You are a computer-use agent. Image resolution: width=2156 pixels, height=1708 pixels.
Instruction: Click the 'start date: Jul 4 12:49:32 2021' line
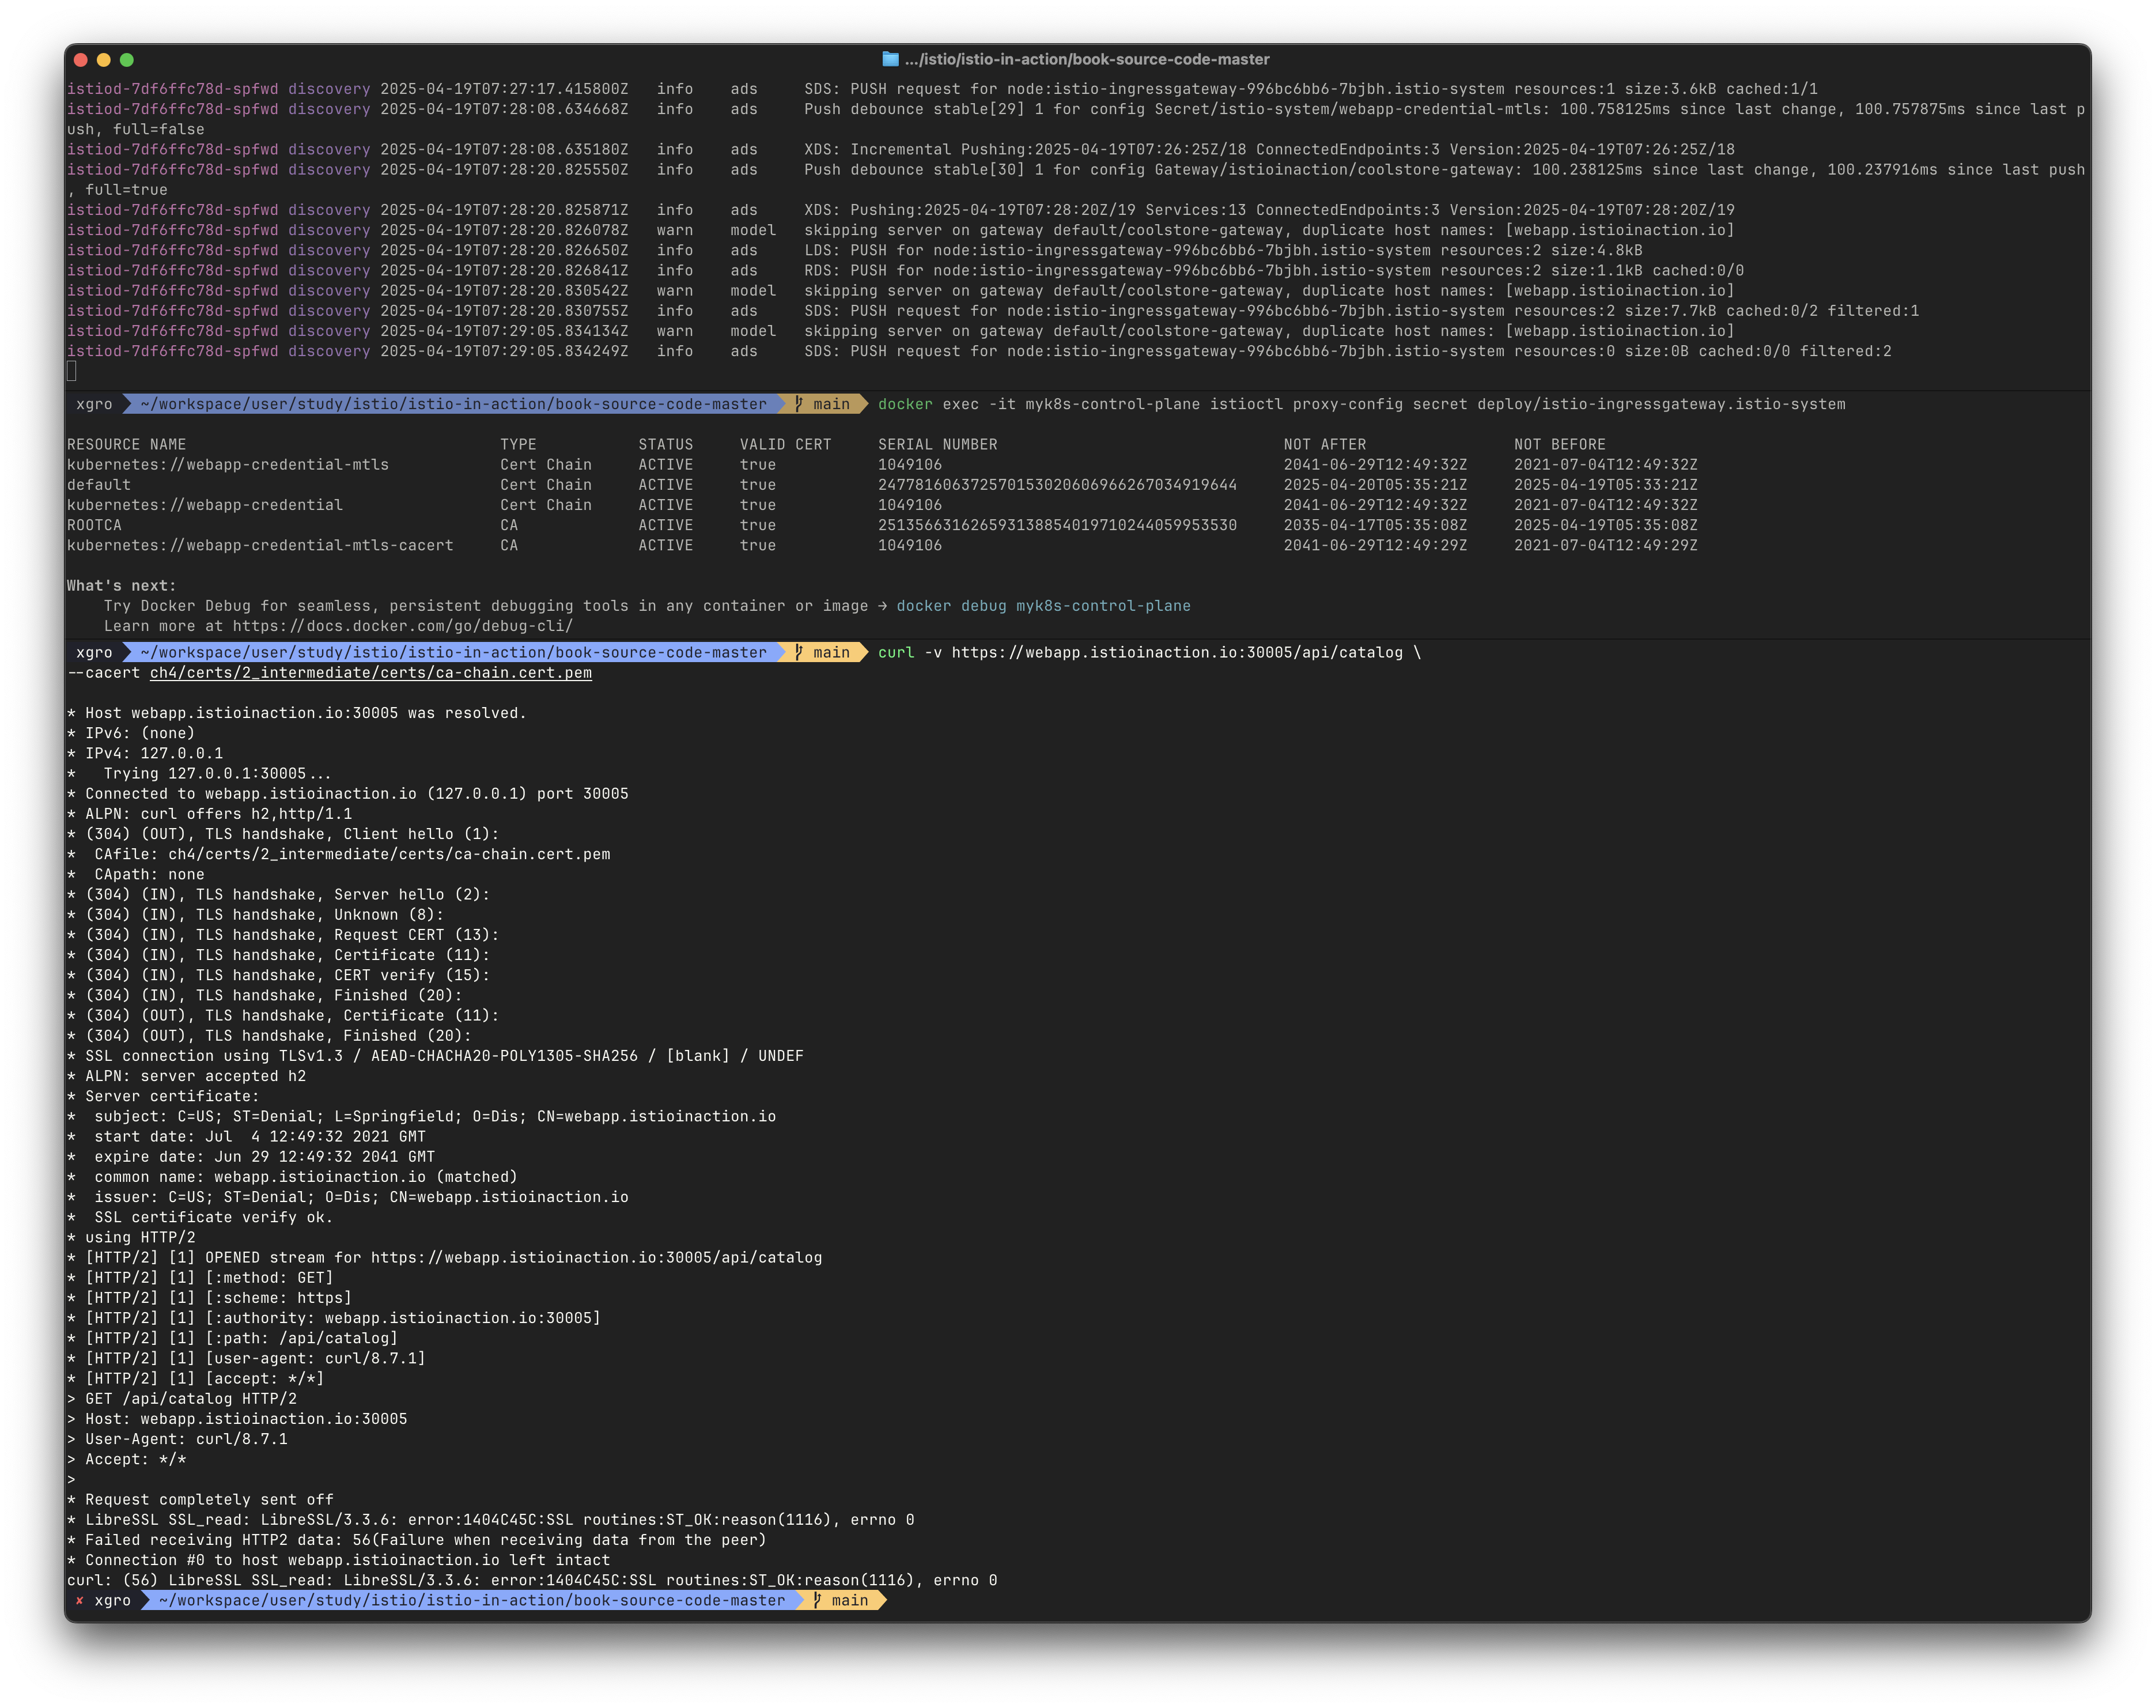[x=246, y=1136]
